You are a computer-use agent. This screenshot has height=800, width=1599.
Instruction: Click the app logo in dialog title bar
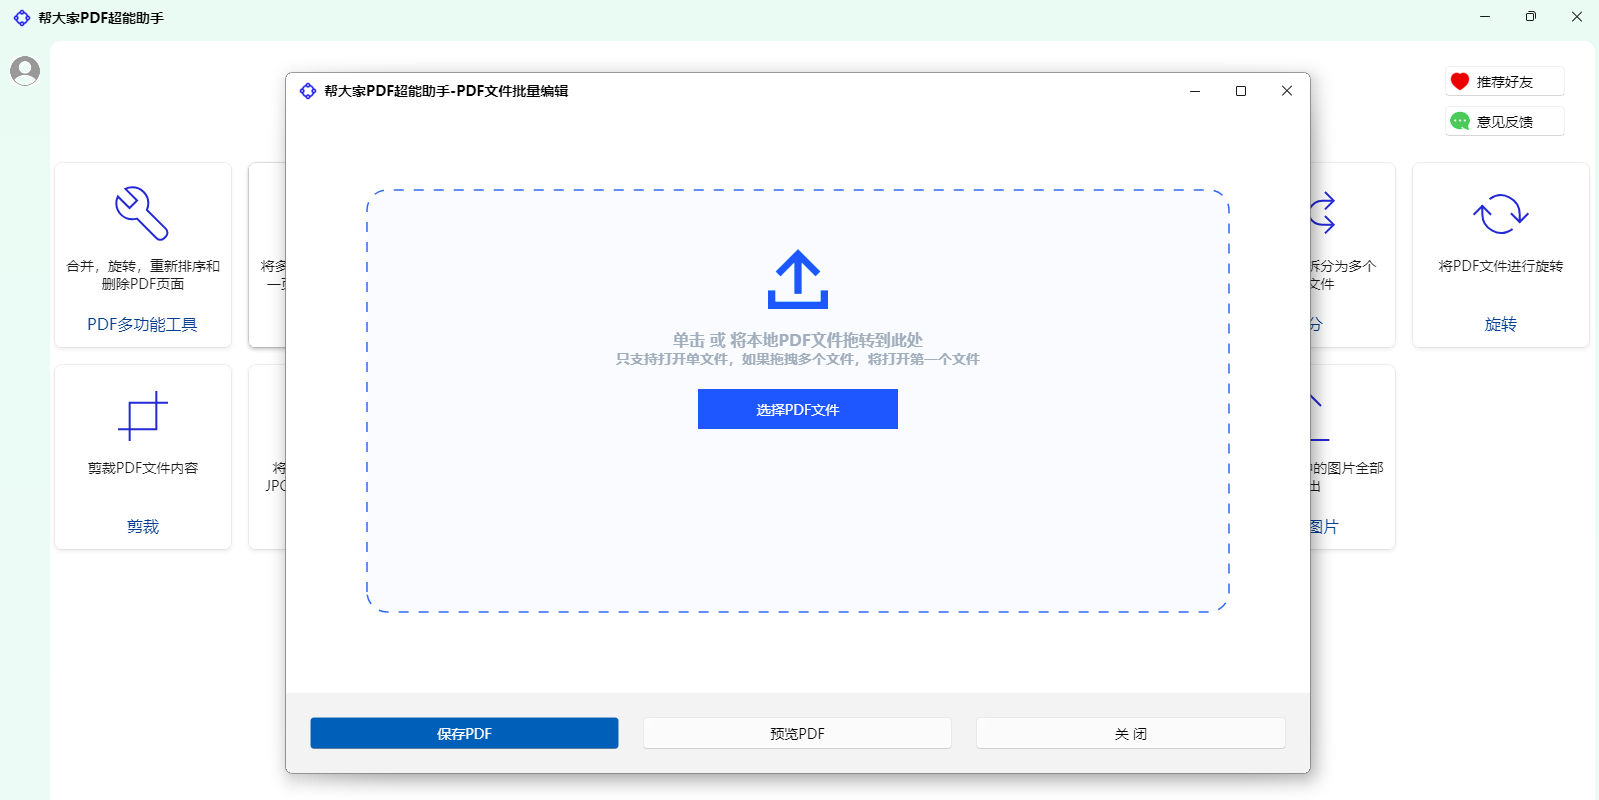pyautogui.click(x=308, y=91)
